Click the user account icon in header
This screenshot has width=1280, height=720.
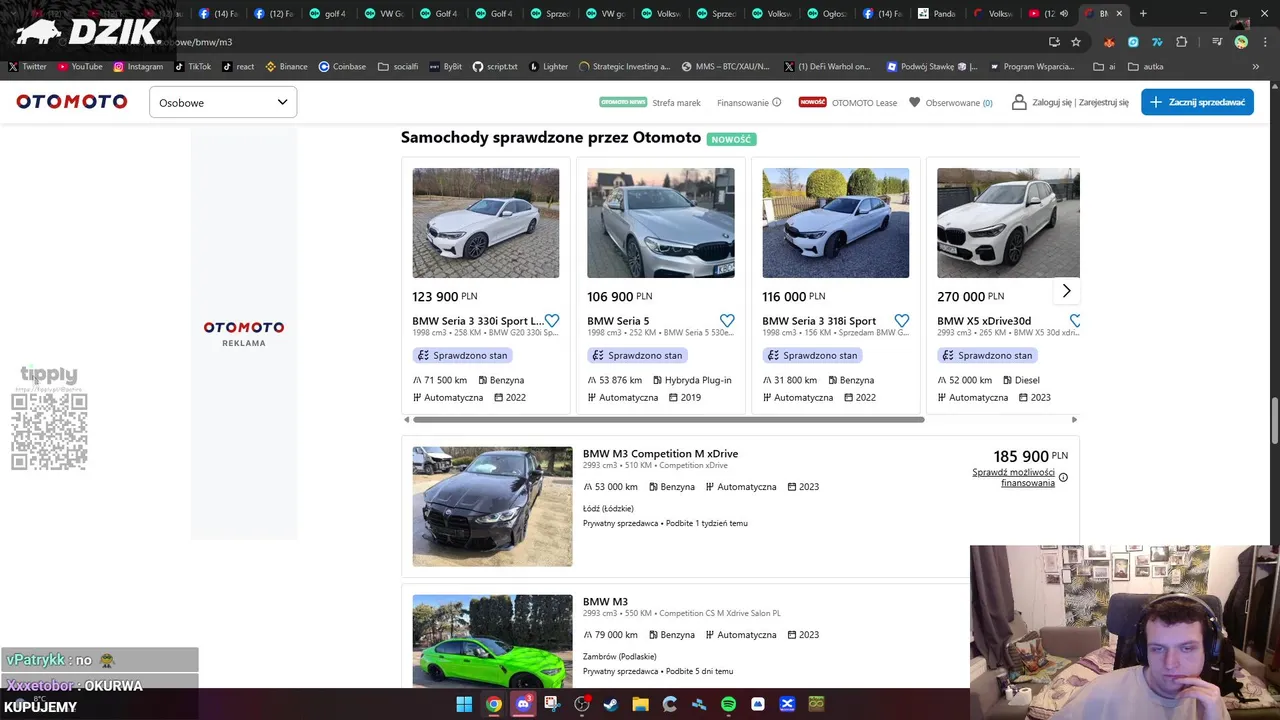(x=1019, y=102)
